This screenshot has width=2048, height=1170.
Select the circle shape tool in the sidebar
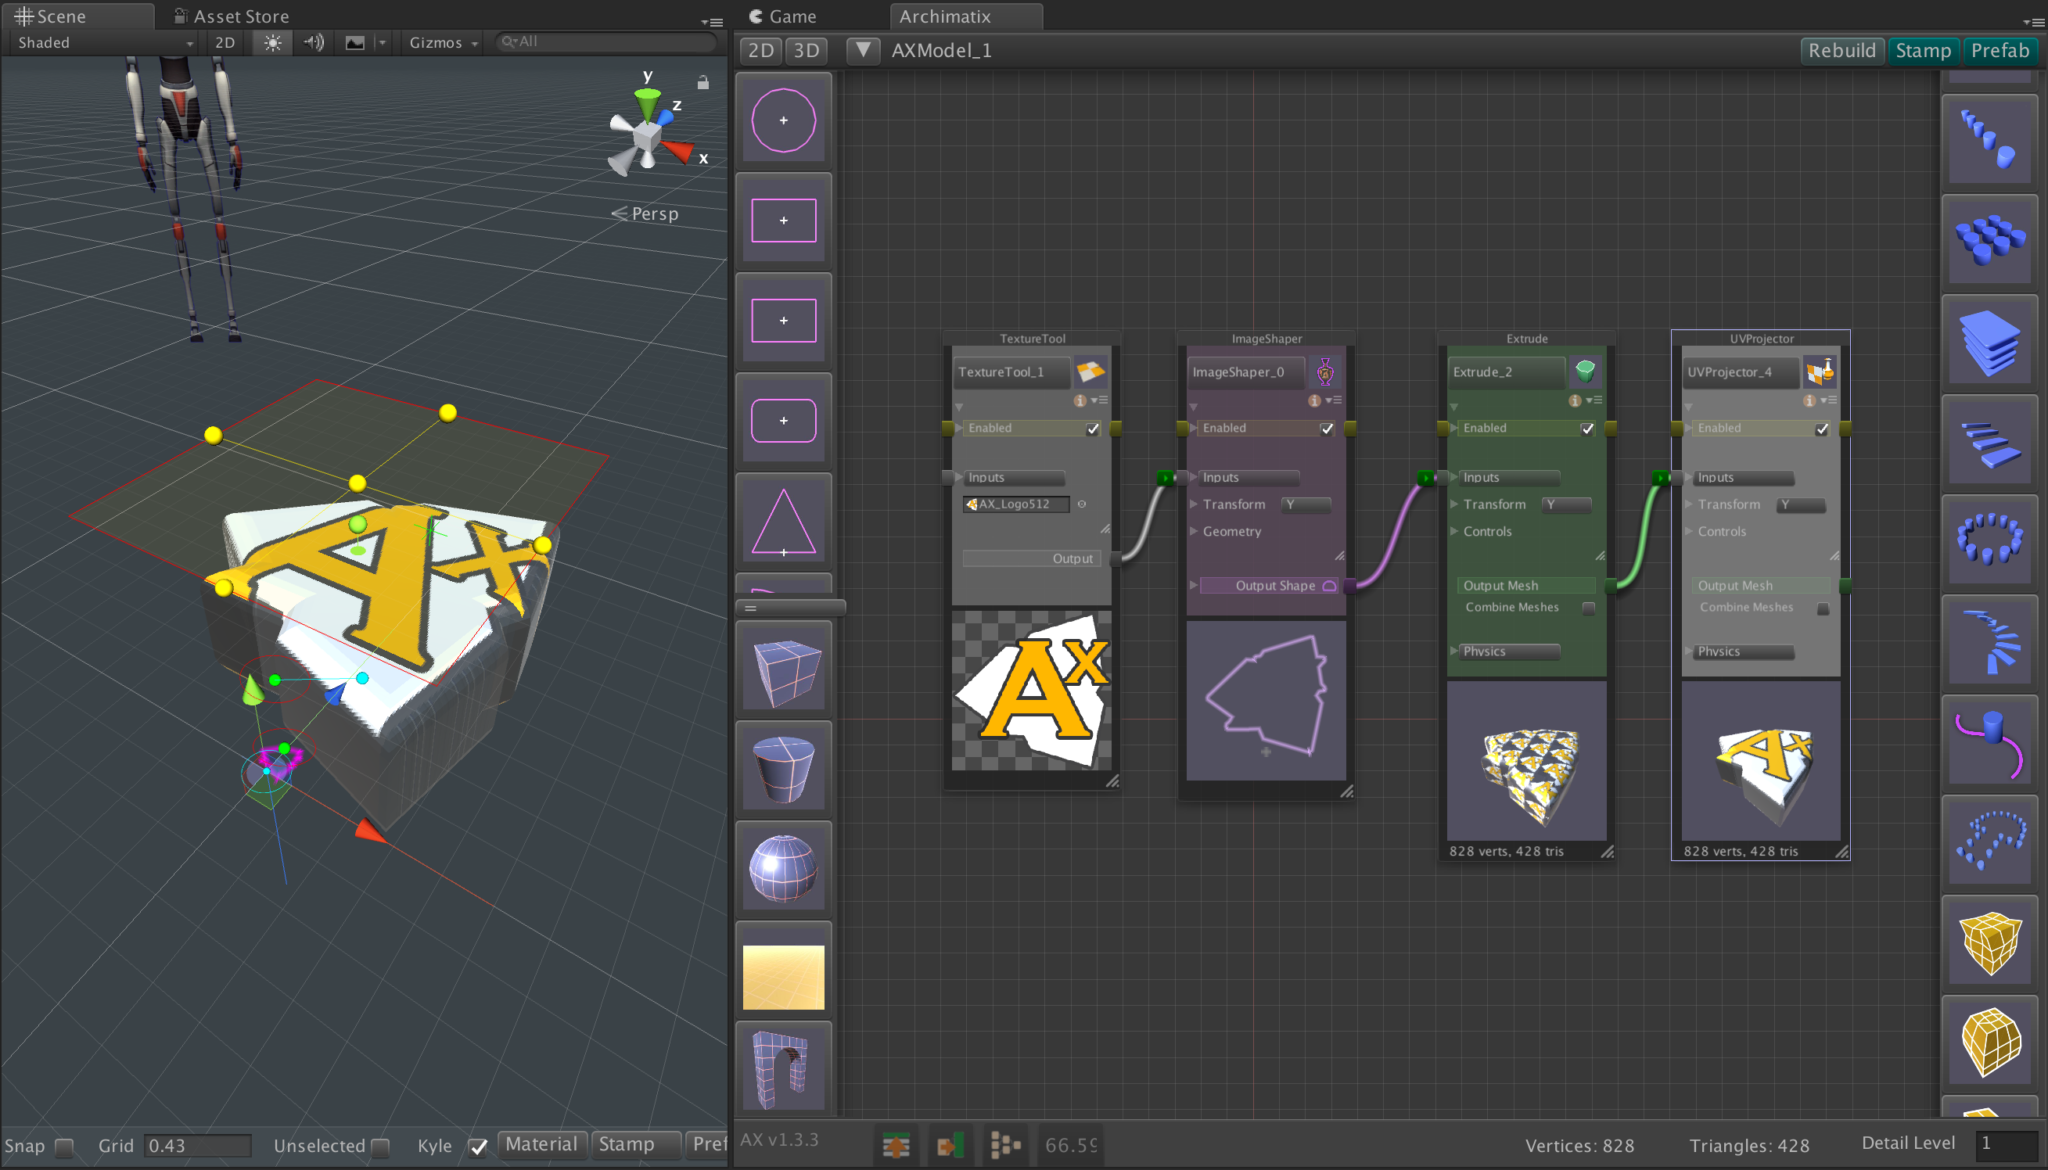pyautogui.click(x=783, y=119)
